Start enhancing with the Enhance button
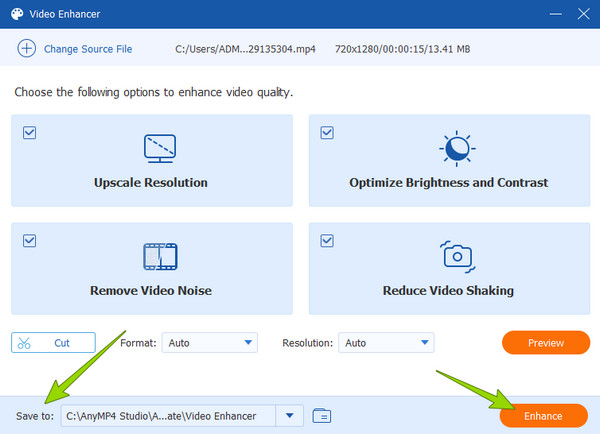The width and height of the screenshot is (600, 434). pos(543,416)
